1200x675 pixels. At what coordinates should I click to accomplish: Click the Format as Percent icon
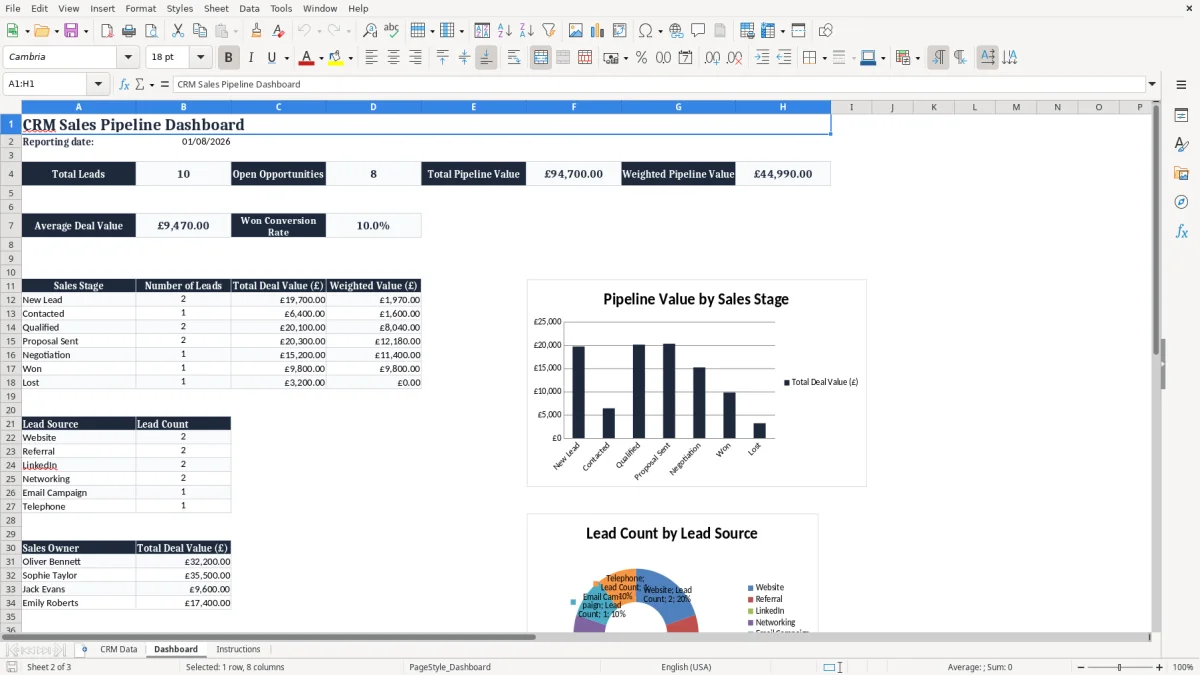point(641,58)
